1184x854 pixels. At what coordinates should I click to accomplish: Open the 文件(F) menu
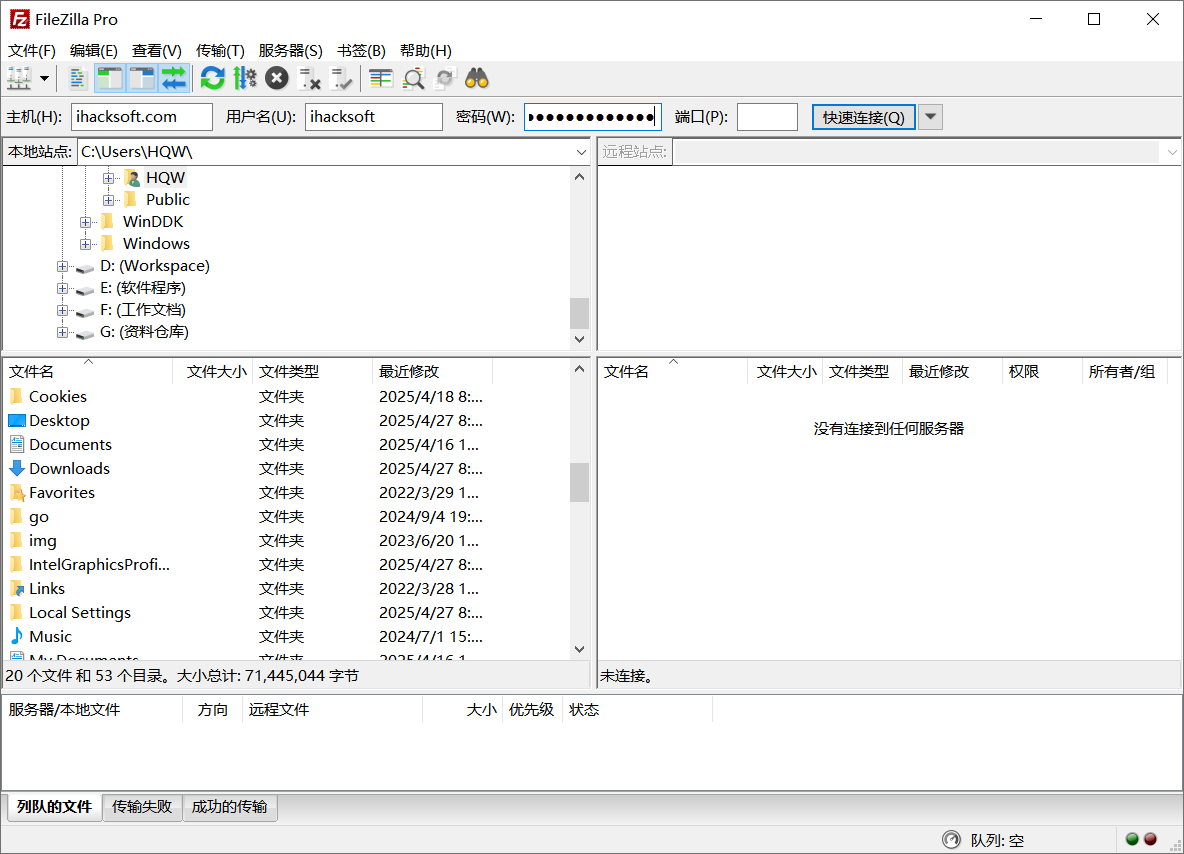[32, 51]
